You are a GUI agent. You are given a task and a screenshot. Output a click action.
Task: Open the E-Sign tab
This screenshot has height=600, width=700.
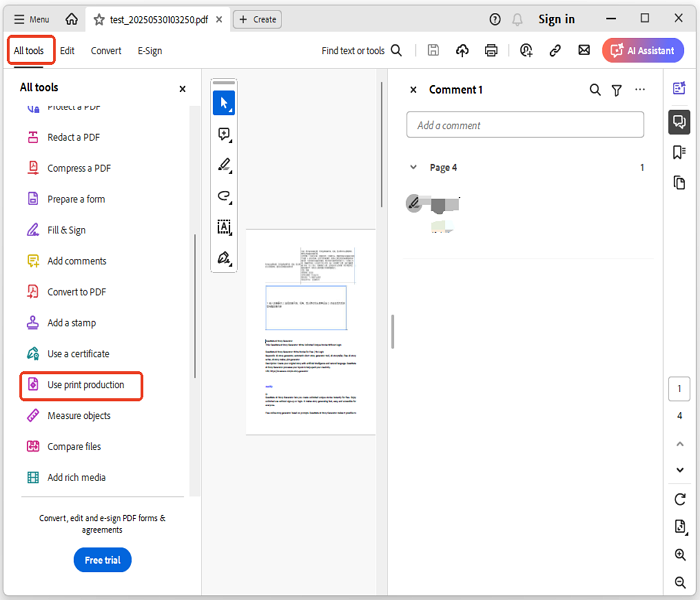click(x=150, y=51)
